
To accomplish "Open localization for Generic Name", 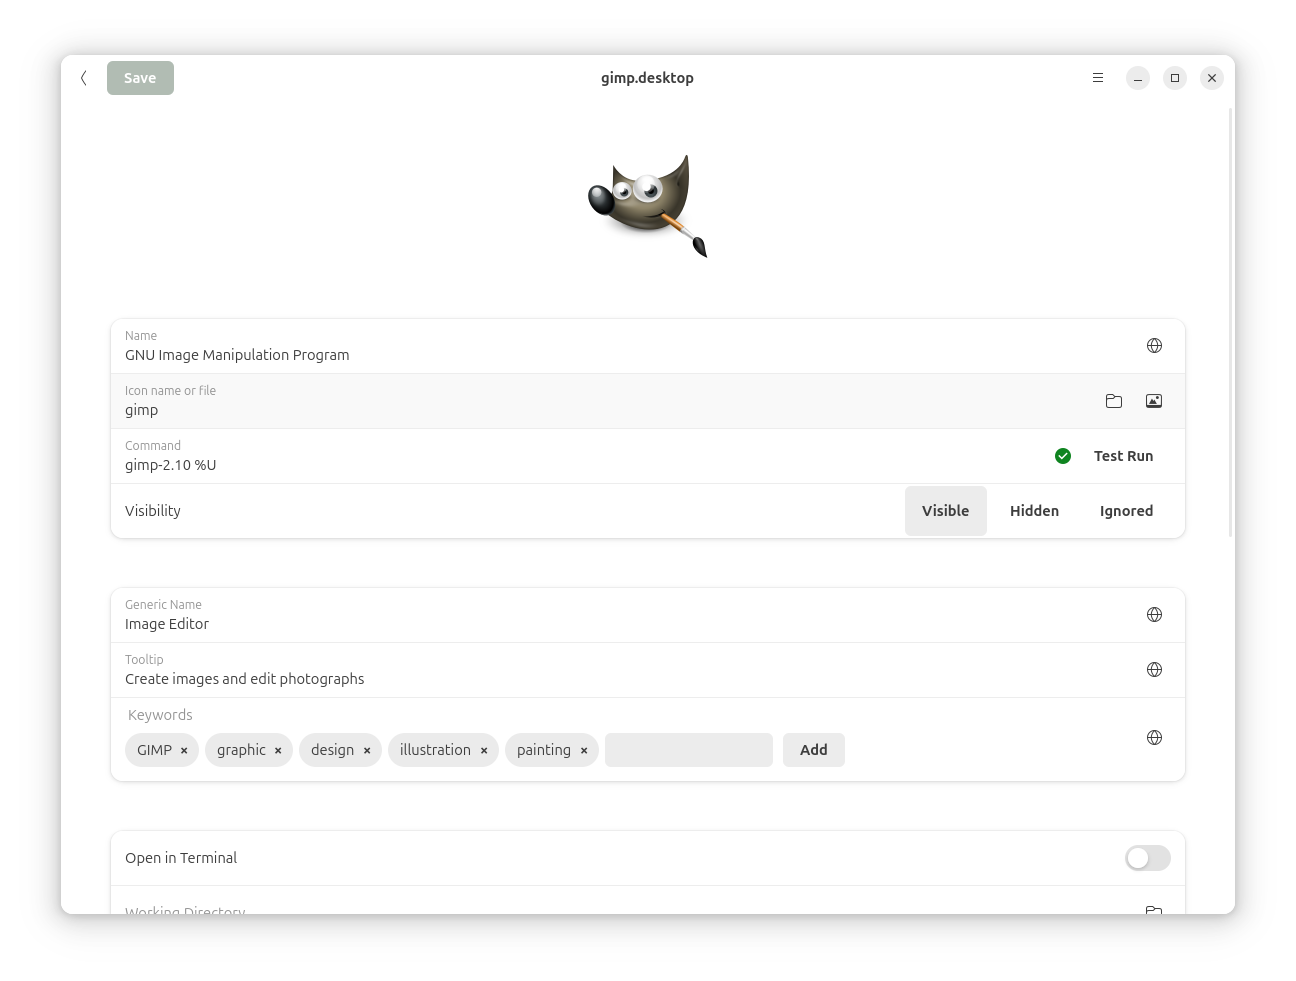I will click(x=1154, y=615).
